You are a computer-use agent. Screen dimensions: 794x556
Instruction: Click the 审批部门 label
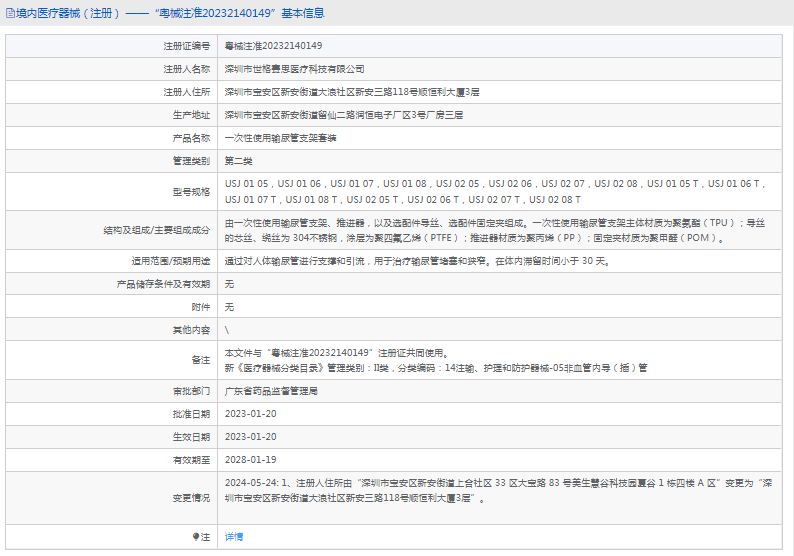click(191, 391)
